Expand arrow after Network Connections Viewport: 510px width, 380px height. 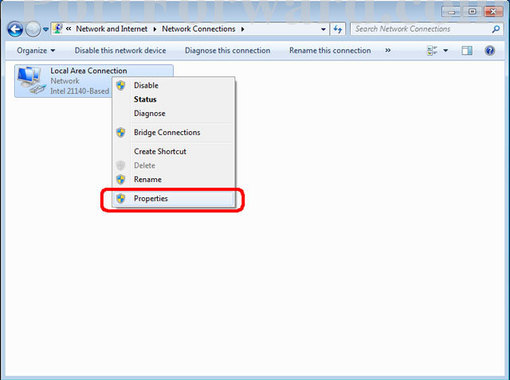pyautogui.click(x=243, y=29)
